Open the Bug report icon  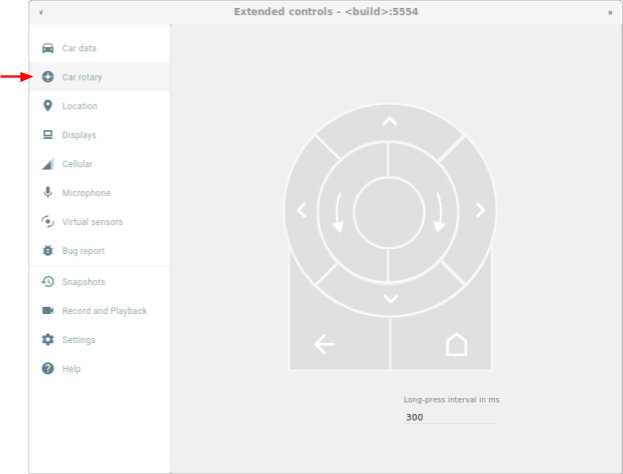(x=48, y=251)
